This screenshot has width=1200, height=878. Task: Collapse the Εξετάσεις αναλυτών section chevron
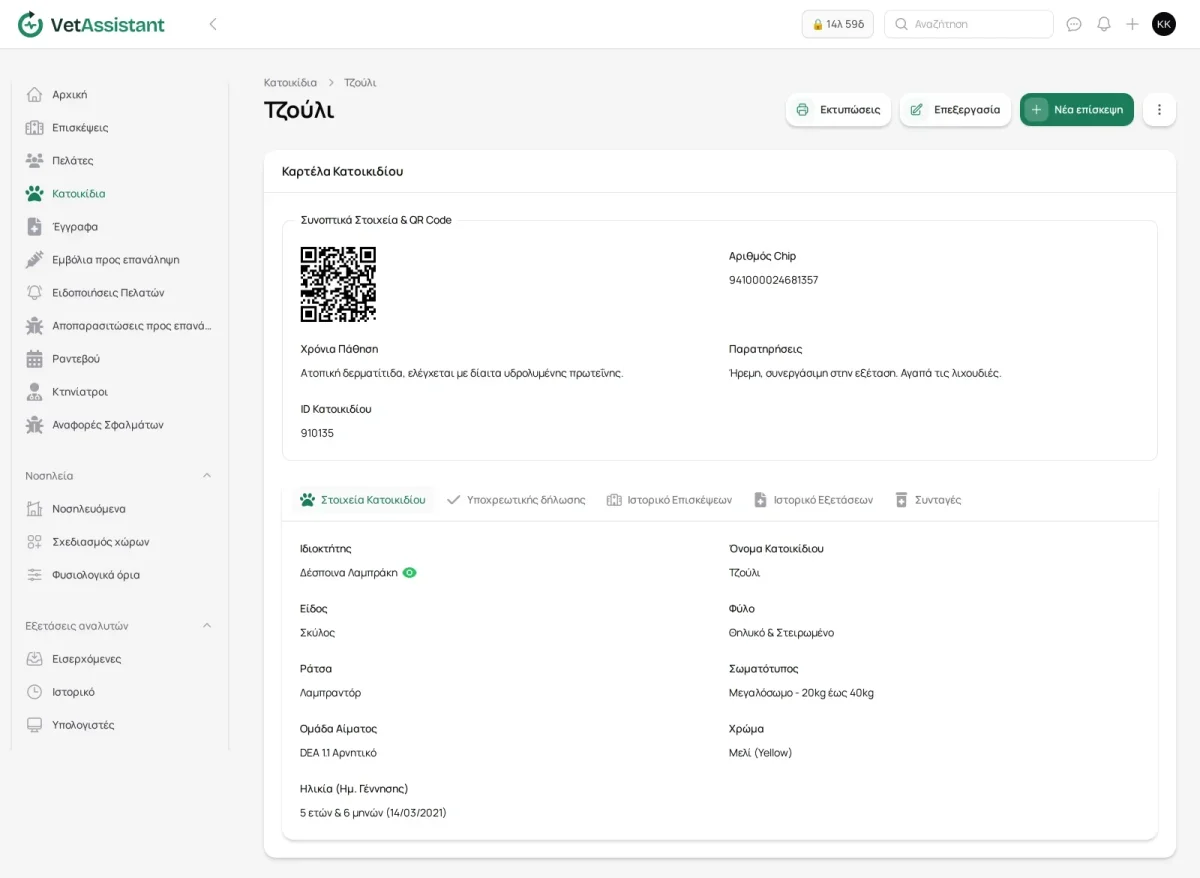click(207, 625)
